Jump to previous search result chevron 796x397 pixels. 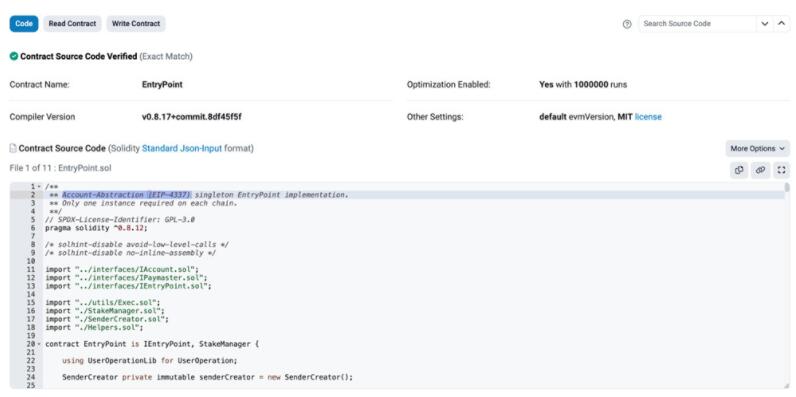[782, 23]
